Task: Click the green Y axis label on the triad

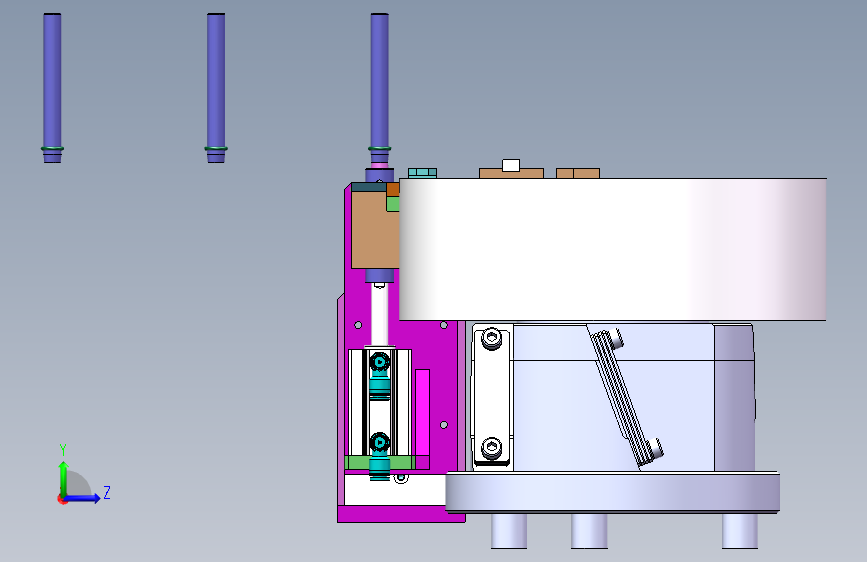Action: click(x=63, y=449)
